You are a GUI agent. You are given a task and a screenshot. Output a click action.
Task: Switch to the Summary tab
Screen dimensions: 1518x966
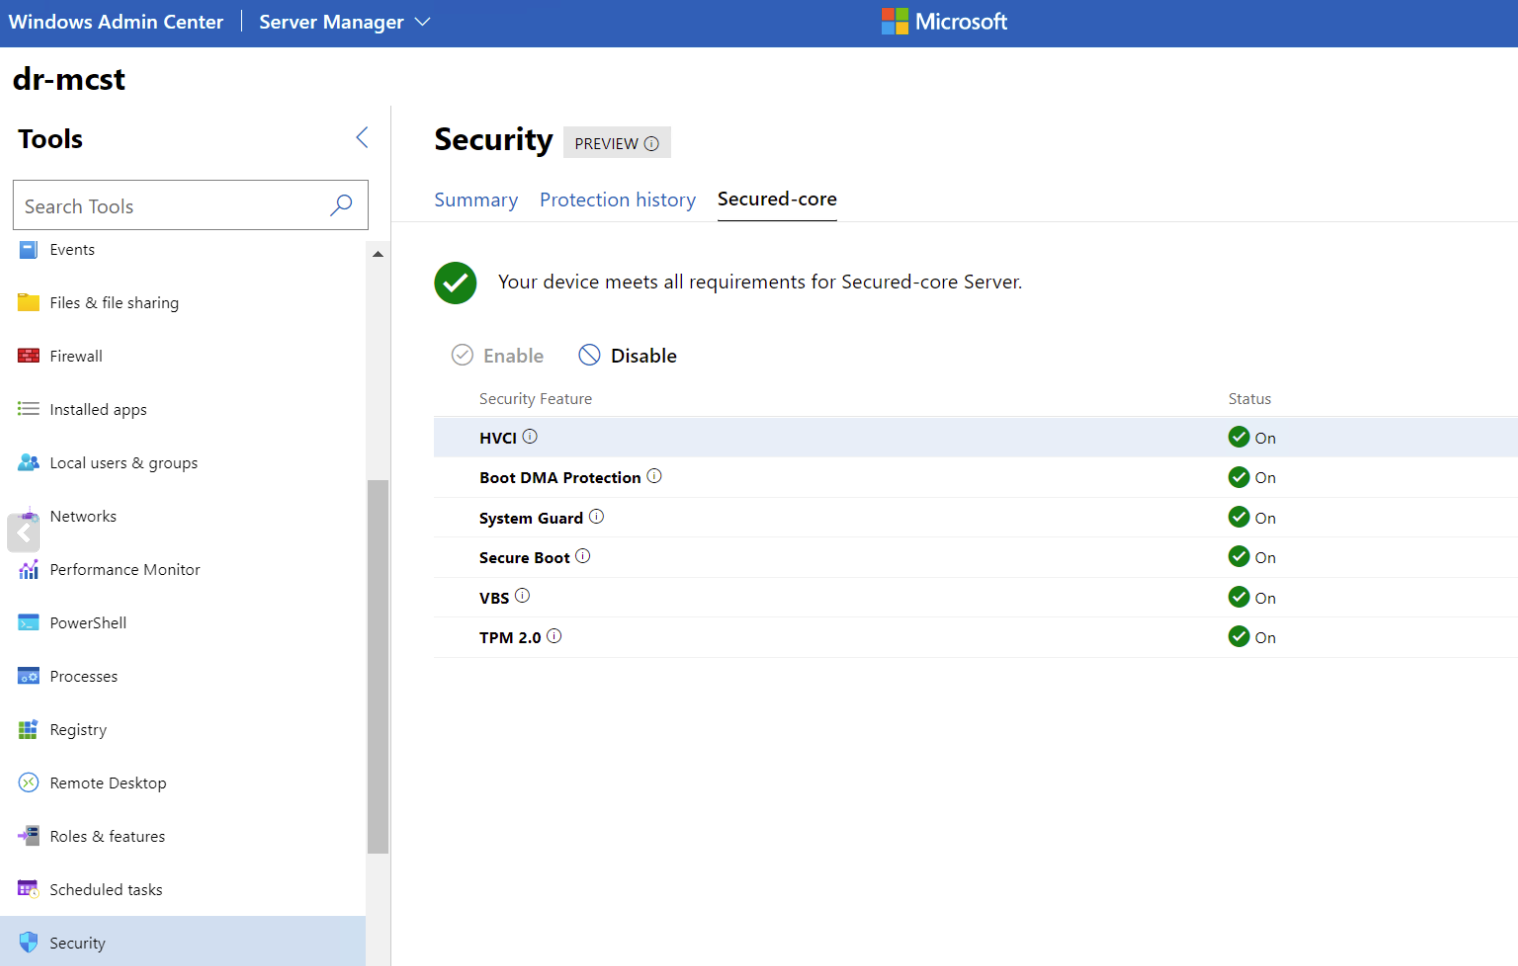(476, 200)
